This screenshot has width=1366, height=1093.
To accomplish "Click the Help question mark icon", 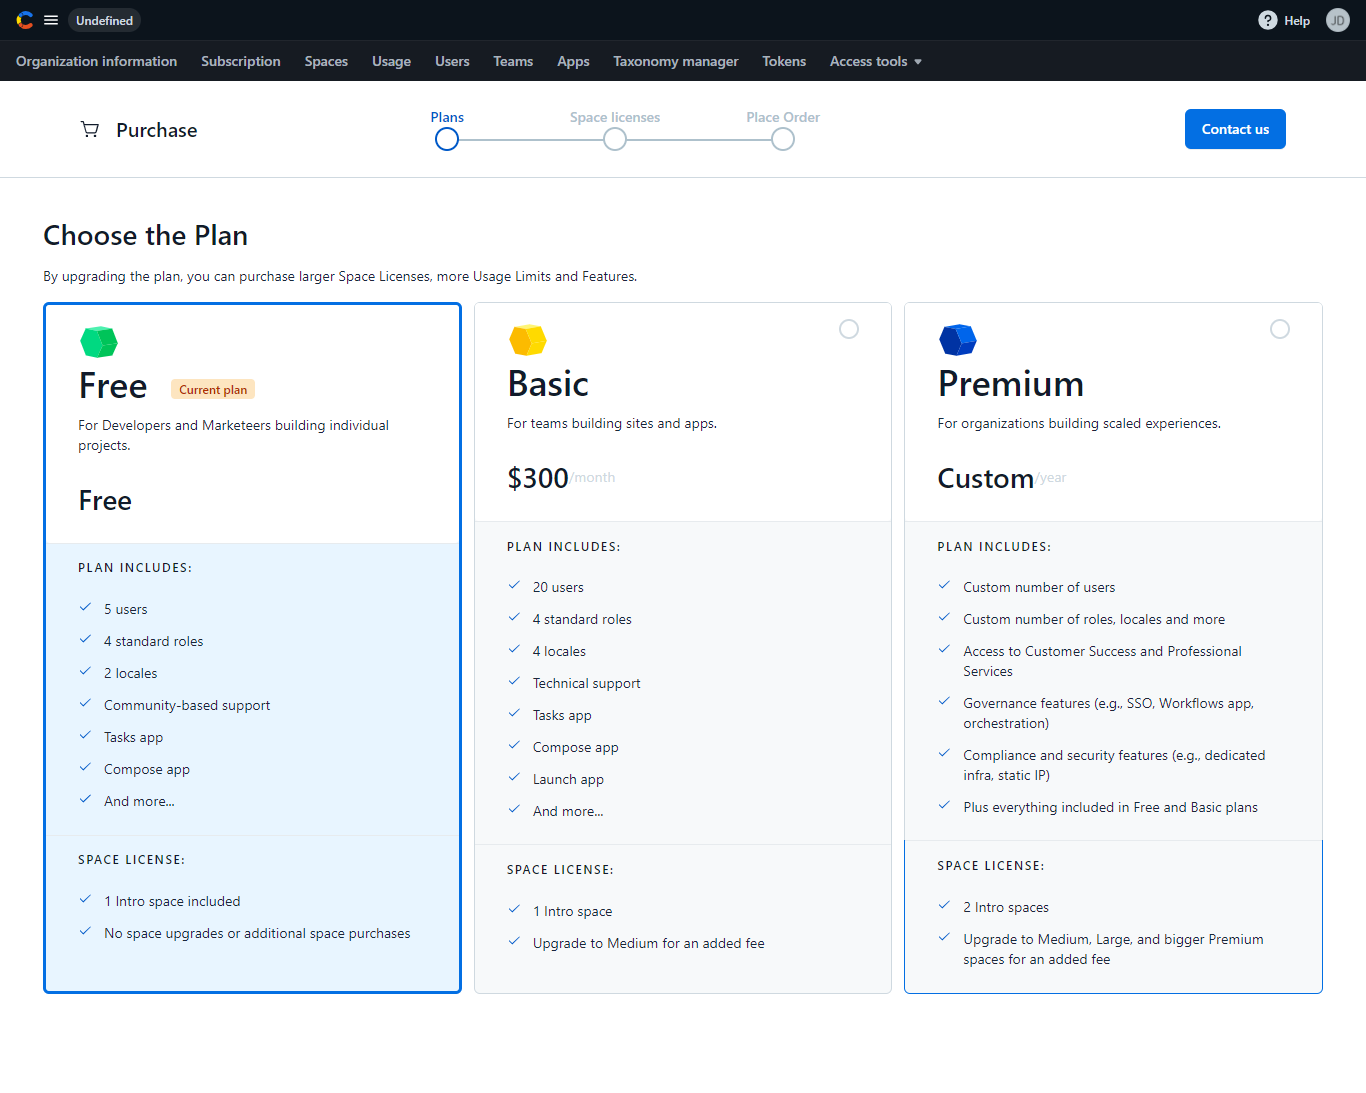I will tap(1268, 20).
